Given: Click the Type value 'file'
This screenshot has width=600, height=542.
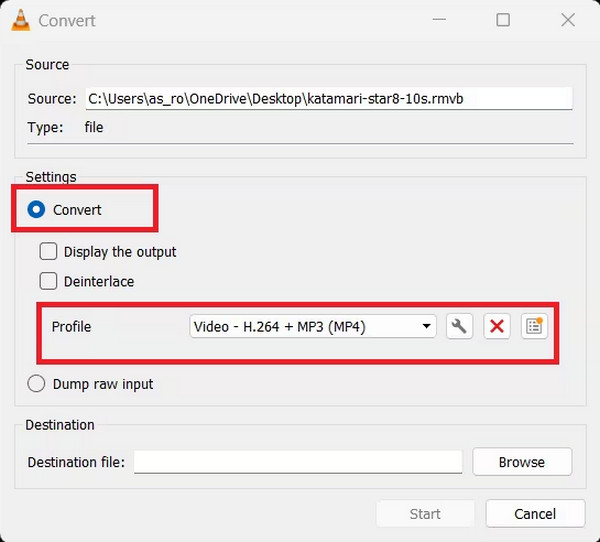Looking at the screenshot, I should point(94,127).
